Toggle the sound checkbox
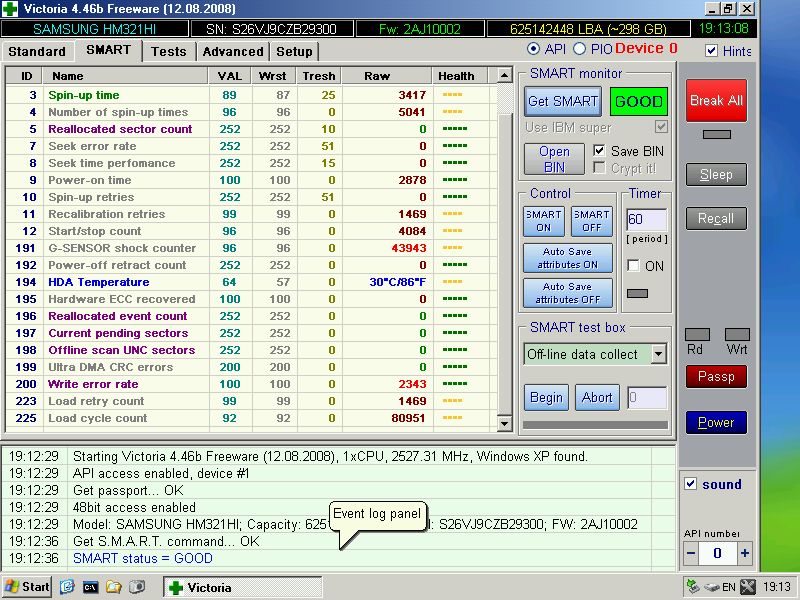The width and height of the screenshot is (800, 600). 690,484
